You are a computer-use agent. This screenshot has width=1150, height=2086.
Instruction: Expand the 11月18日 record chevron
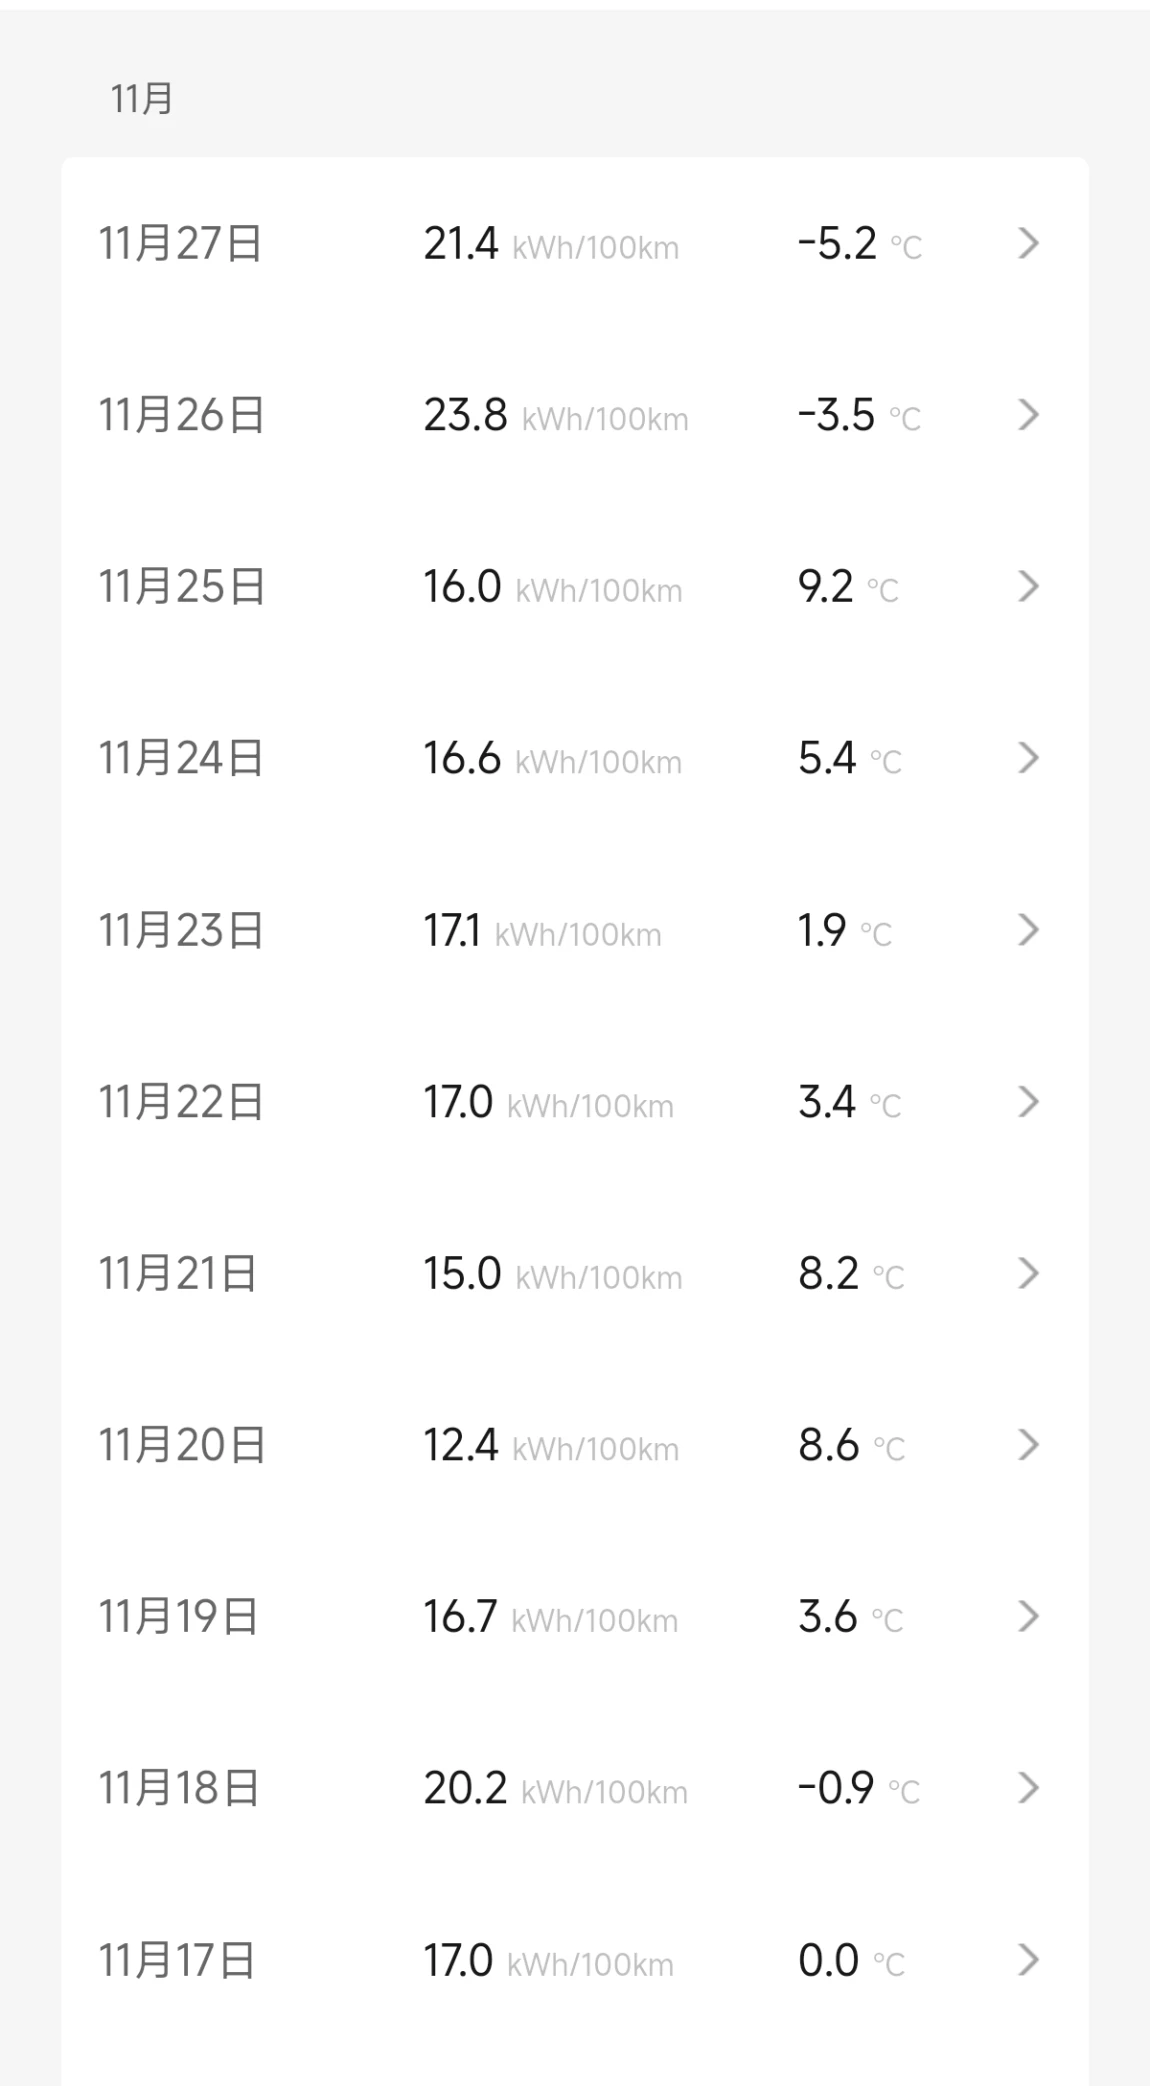[x=1028, y=1788]
